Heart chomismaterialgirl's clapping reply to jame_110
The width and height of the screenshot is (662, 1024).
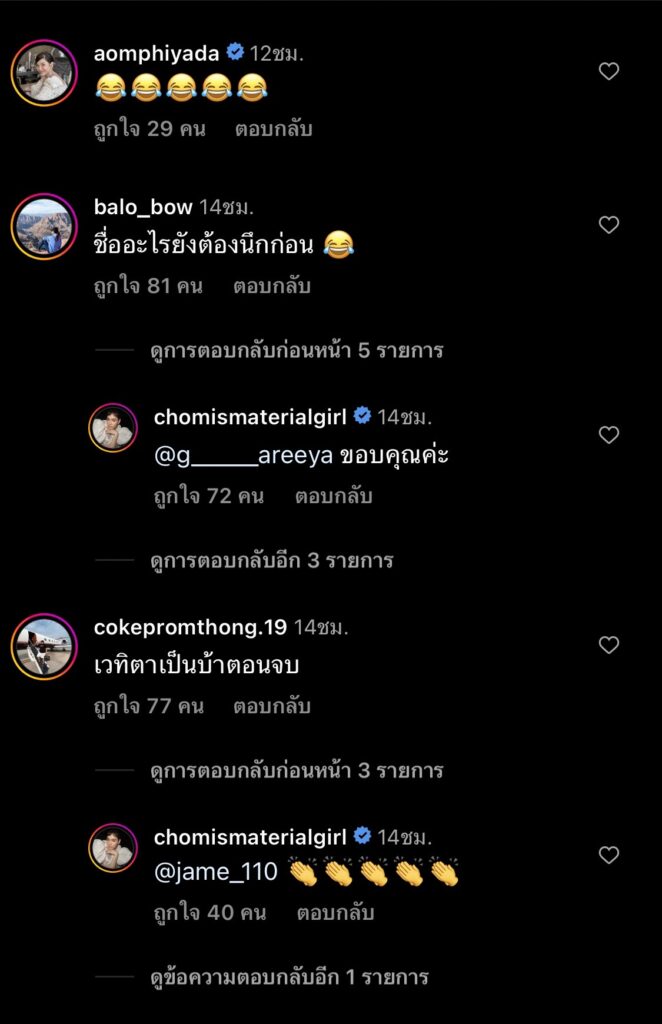pos(608,855)
